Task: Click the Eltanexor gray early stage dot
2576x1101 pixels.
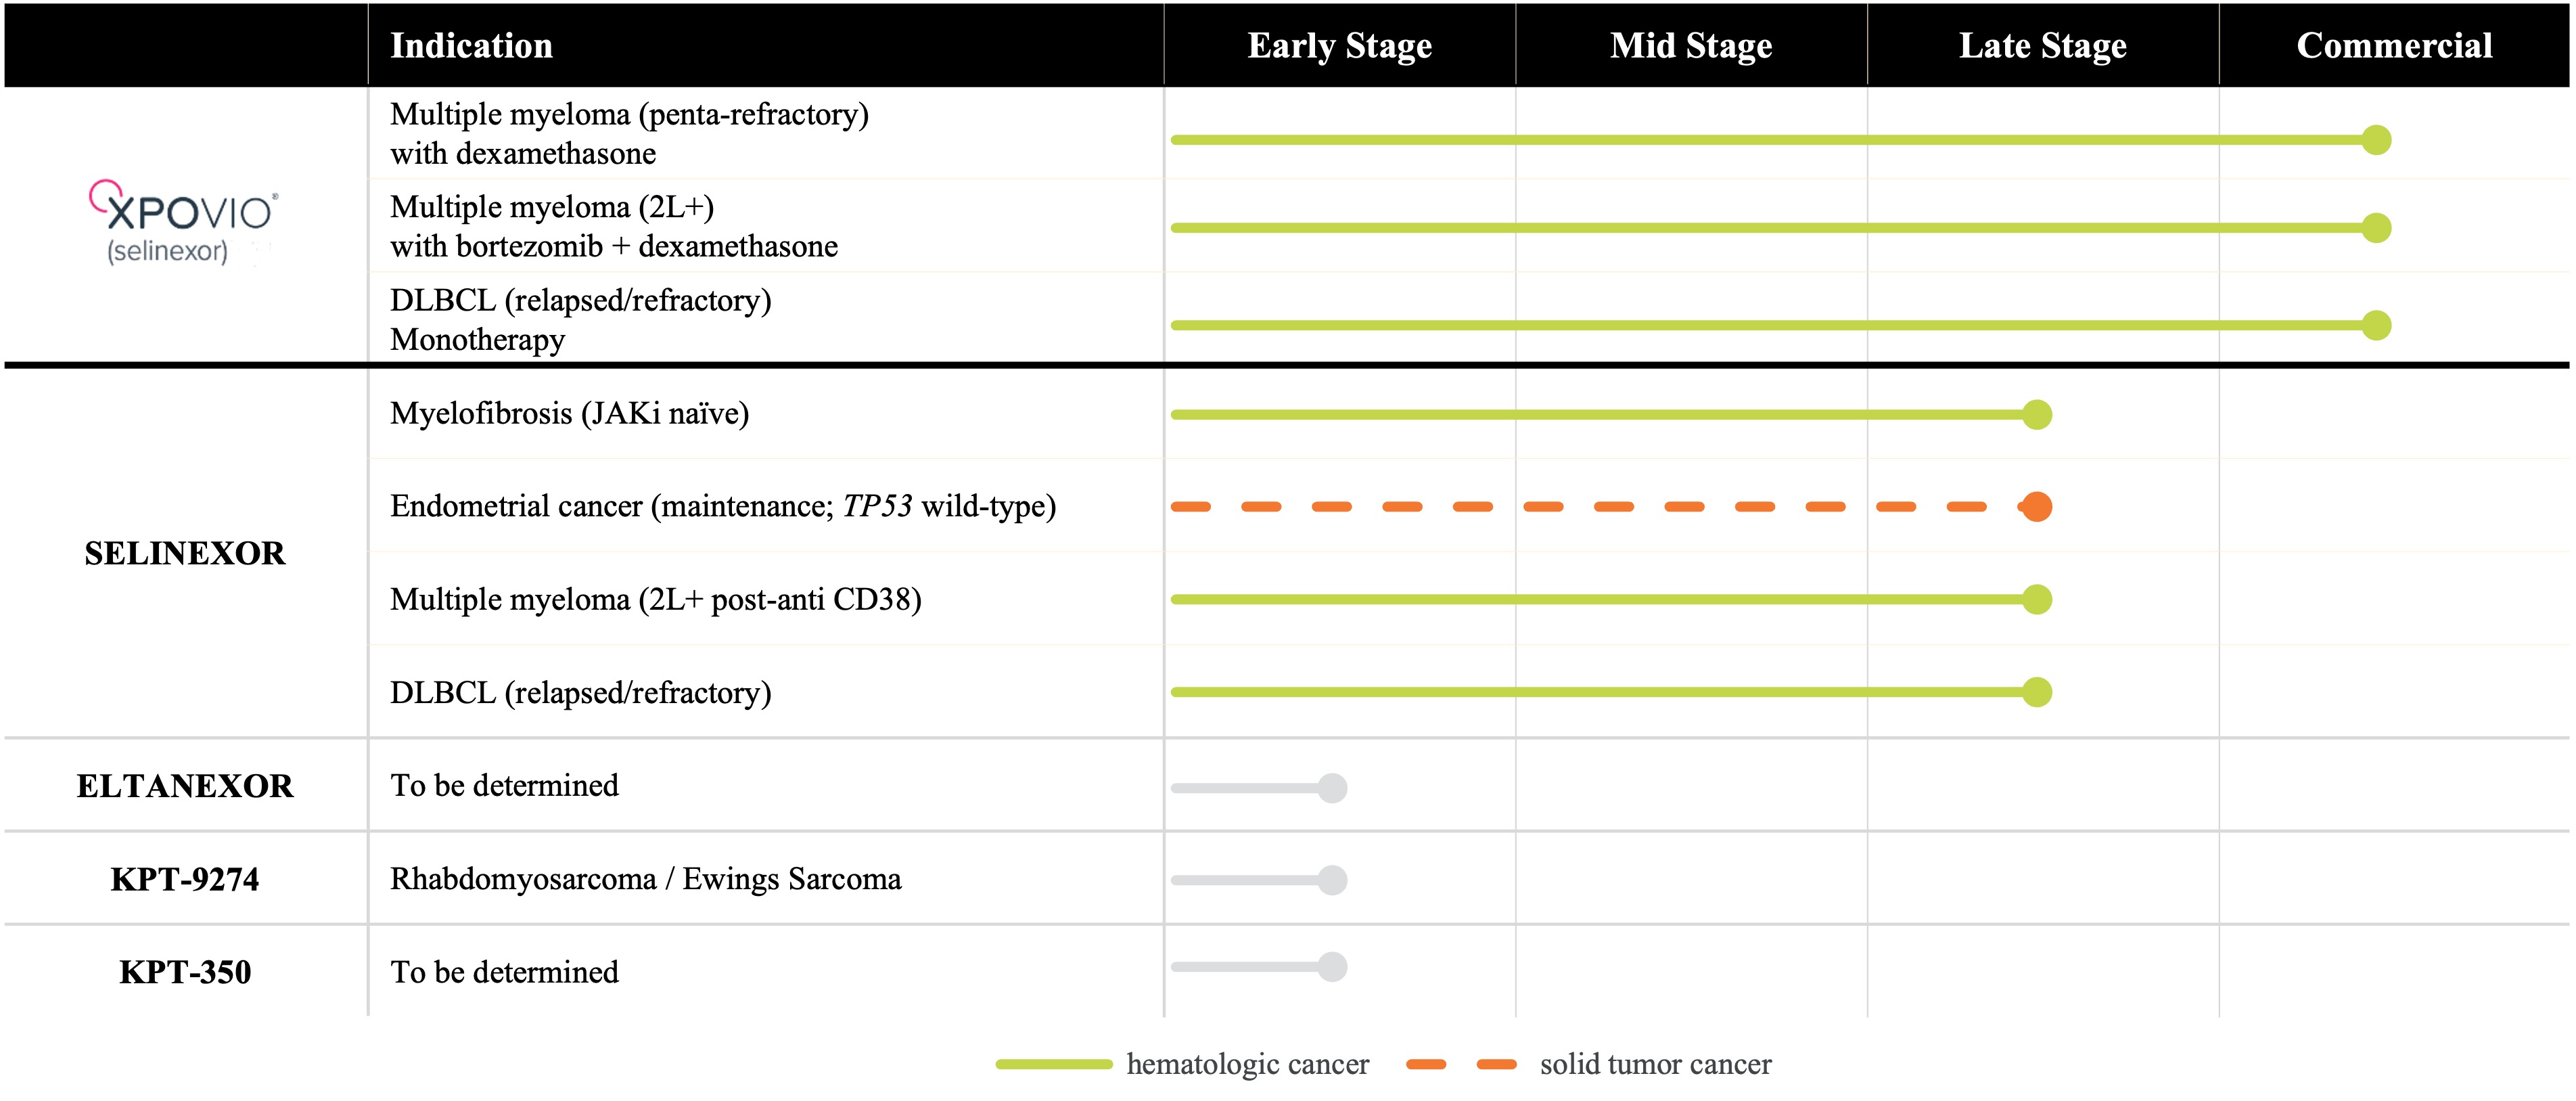Action: pyautogui.click(x=1332, y=788)
